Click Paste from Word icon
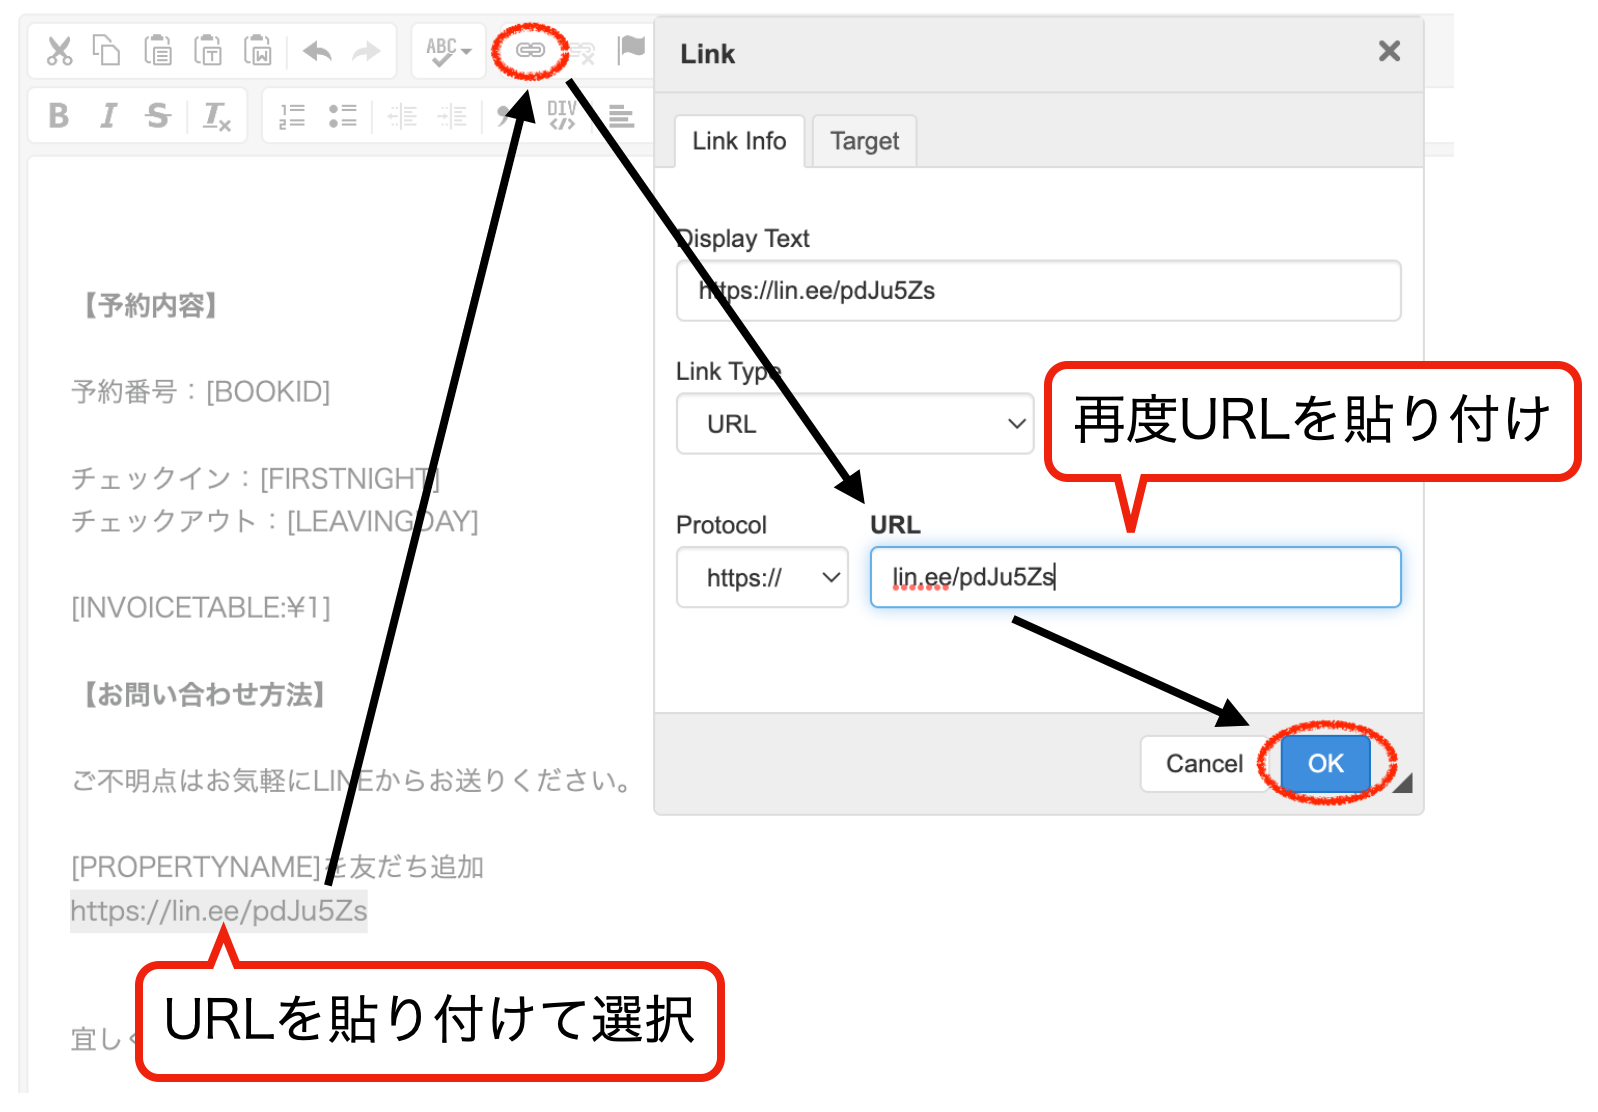The image size is (1598, 1112). pos(258,50)
